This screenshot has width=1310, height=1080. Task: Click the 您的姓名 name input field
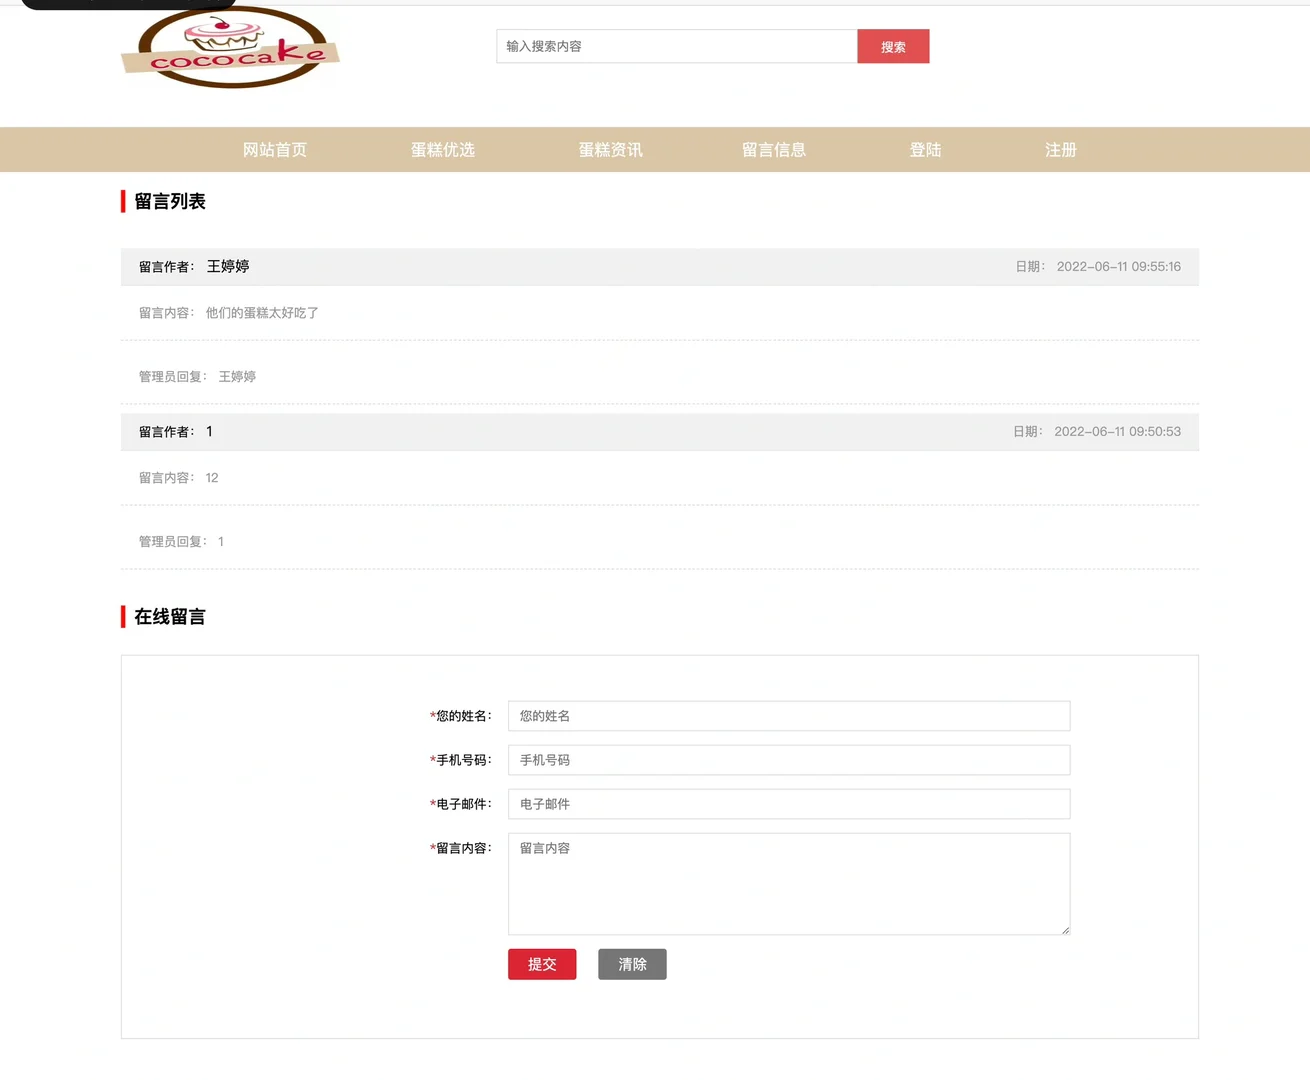coord(788,715)
